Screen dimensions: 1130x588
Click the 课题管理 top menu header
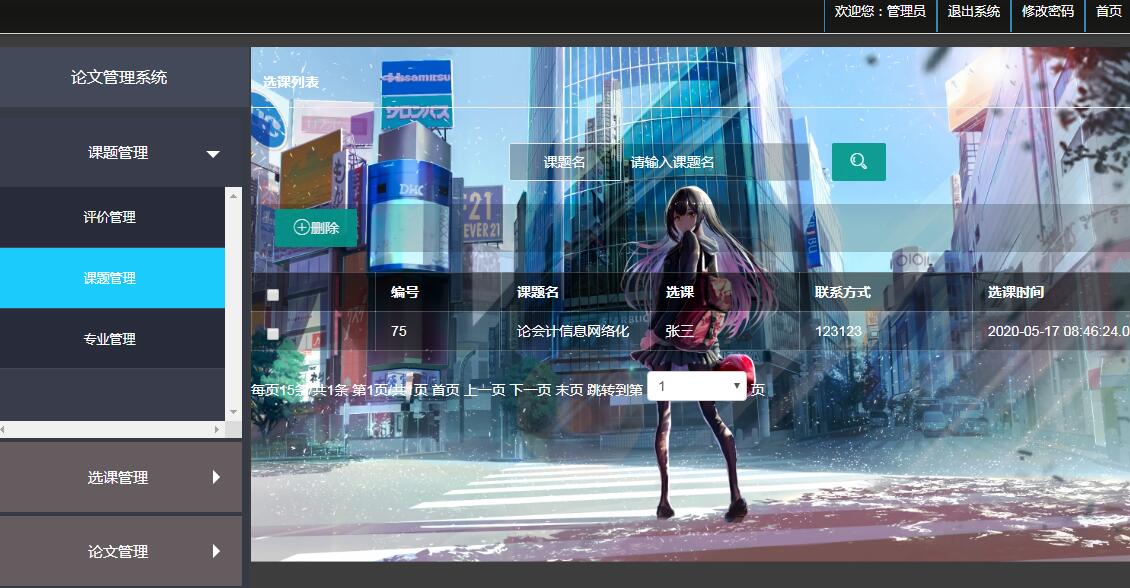tap(120, 153)
